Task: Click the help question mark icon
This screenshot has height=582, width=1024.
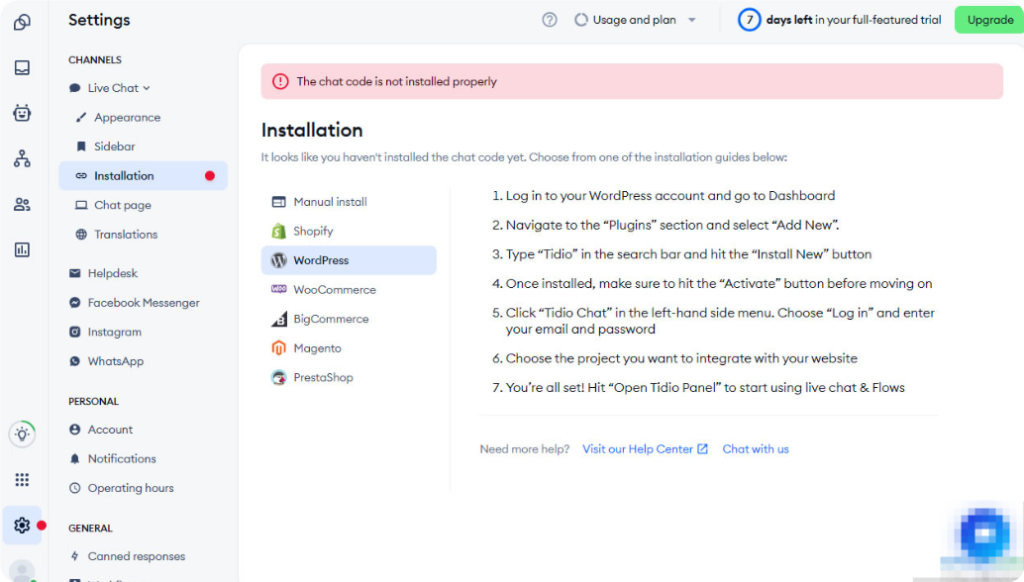Action: (549, 20)
